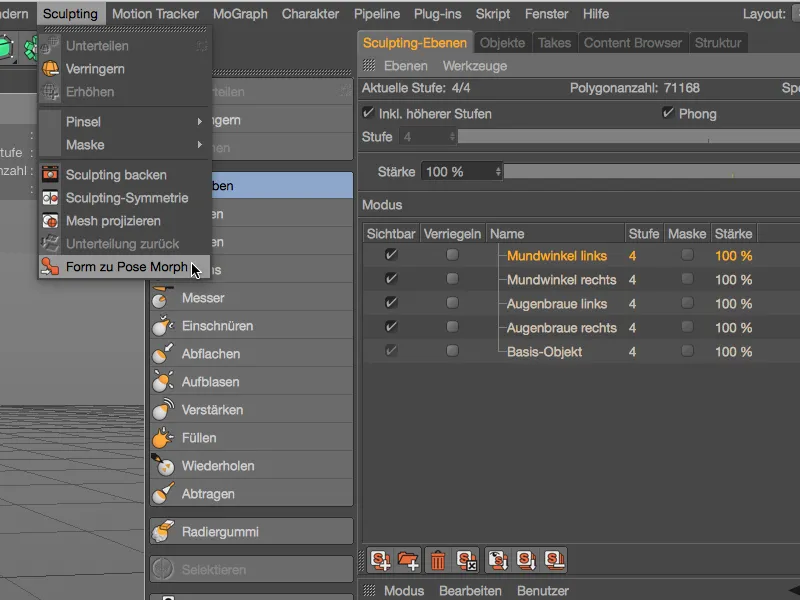Enable mask for Mundwinkel rechts layer
This screenshot has width=800, height=600.
(687, 279)
